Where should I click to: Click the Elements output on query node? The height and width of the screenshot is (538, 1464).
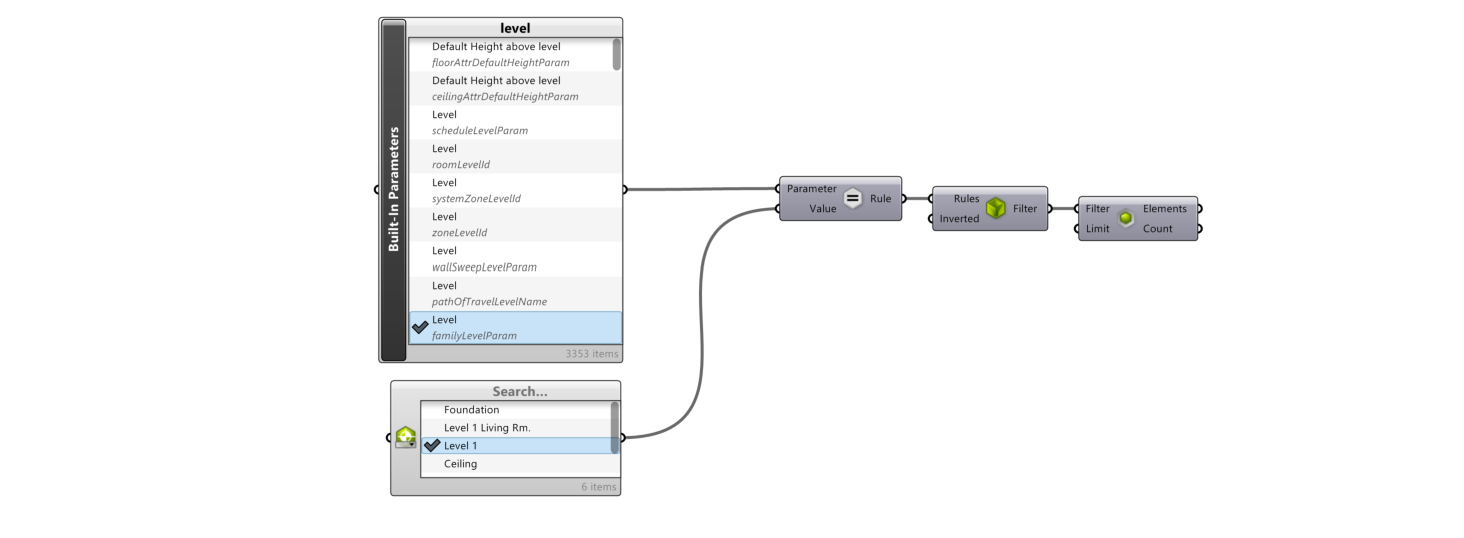[1164, 209]
